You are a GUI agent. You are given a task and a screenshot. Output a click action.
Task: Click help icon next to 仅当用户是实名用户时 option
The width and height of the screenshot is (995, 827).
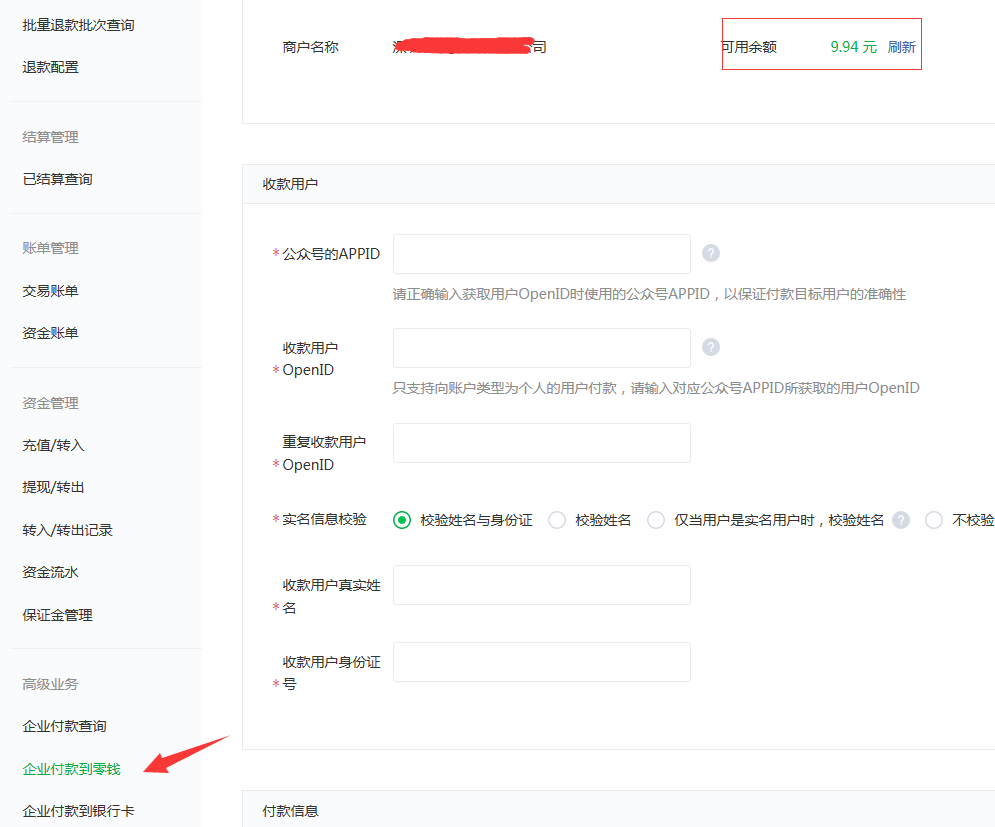[901, 520]
